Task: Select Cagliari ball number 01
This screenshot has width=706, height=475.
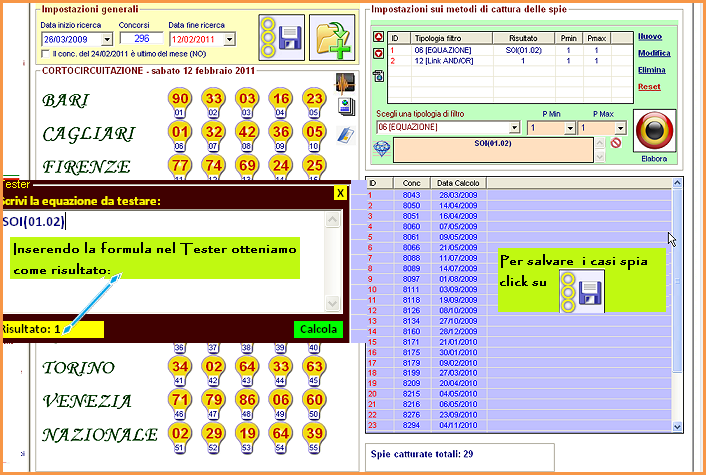Action: coord(180,132)
